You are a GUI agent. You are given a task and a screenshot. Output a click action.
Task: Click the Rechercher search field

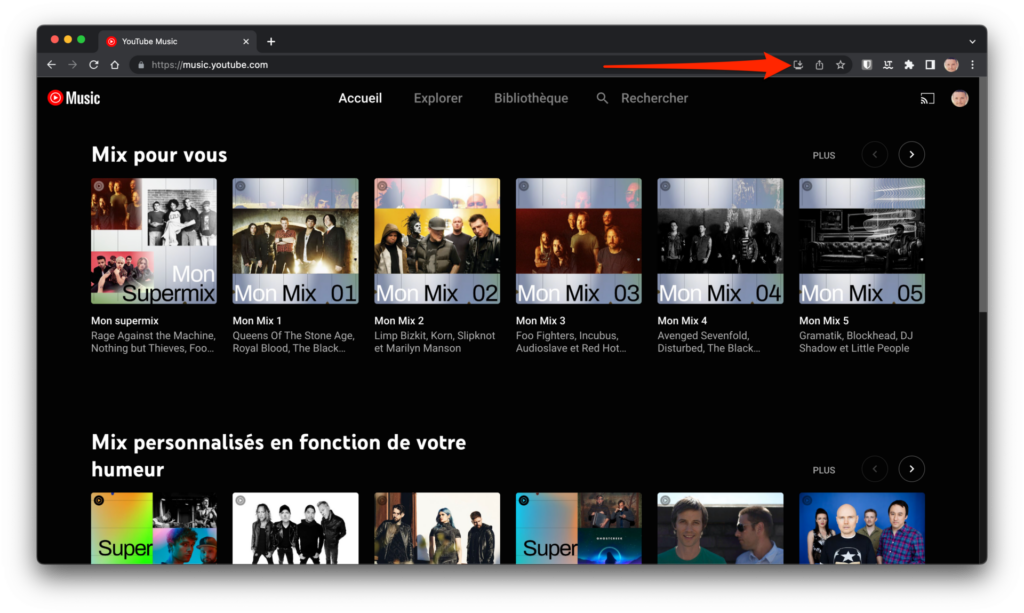(654, 98)
